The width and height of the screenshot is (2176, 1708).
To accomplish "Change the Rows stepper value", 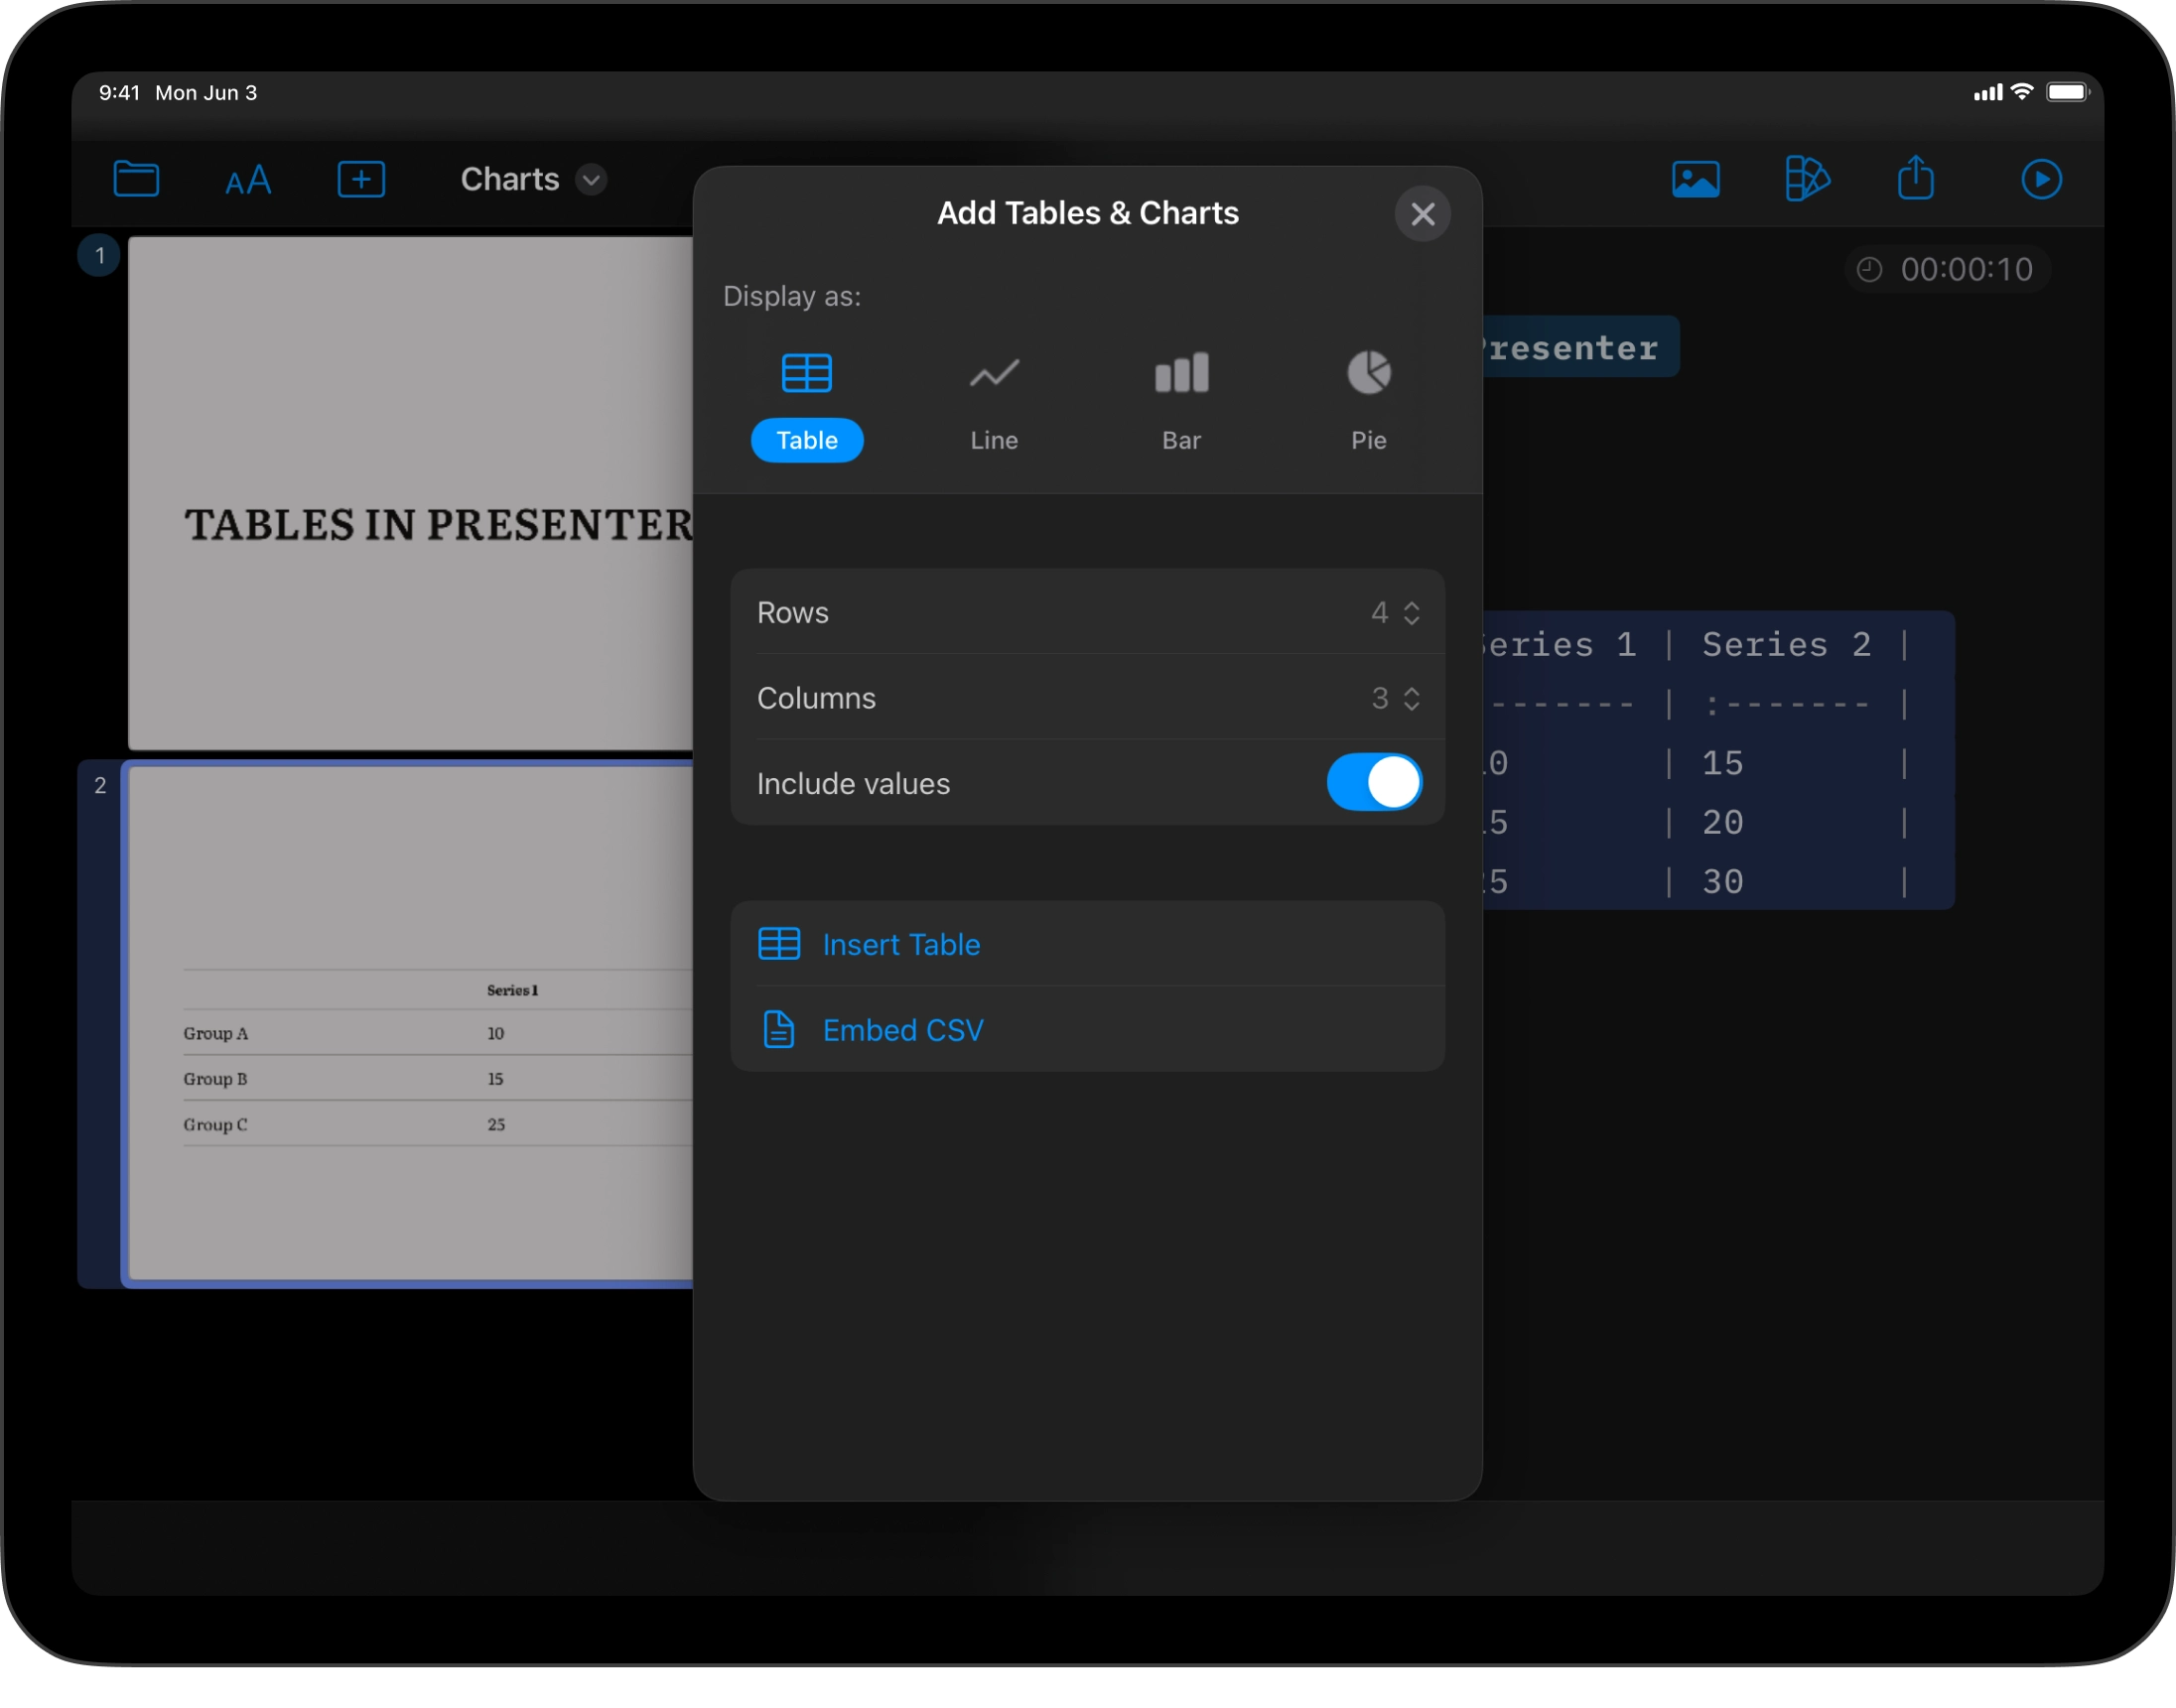I will pyautogui.click(x=1410, y=613).
